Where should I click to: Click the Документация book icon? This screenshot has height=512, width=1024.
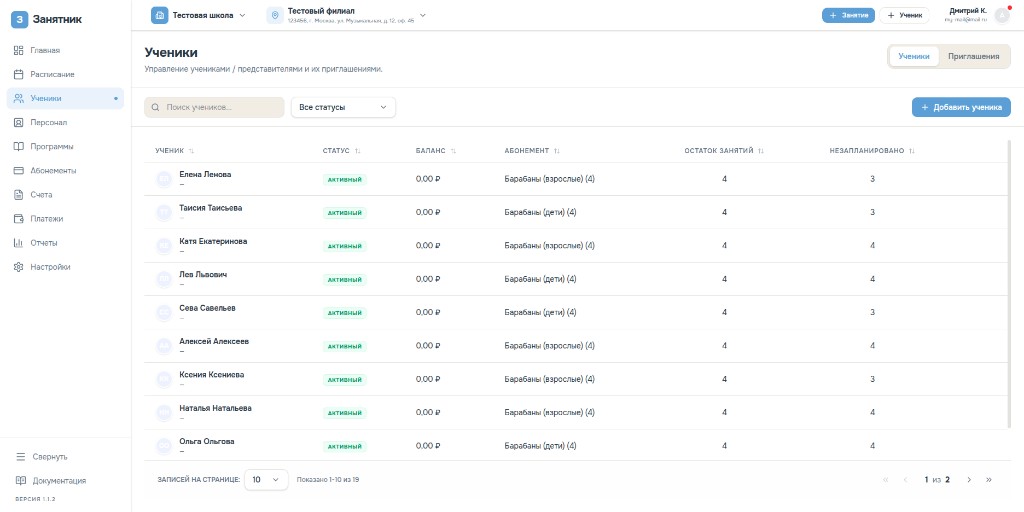pos(21,481)
